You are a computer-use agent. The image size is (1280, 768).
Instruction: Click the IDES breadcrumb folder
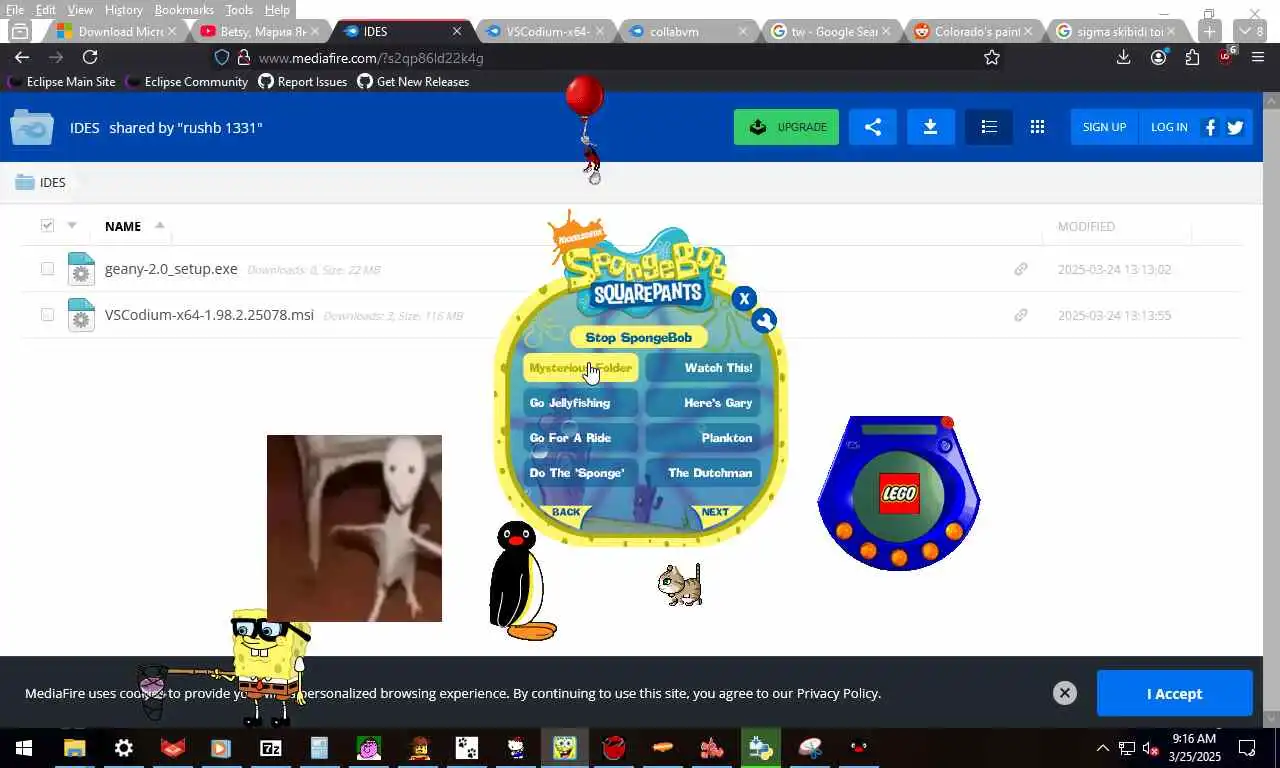[41, 182]
